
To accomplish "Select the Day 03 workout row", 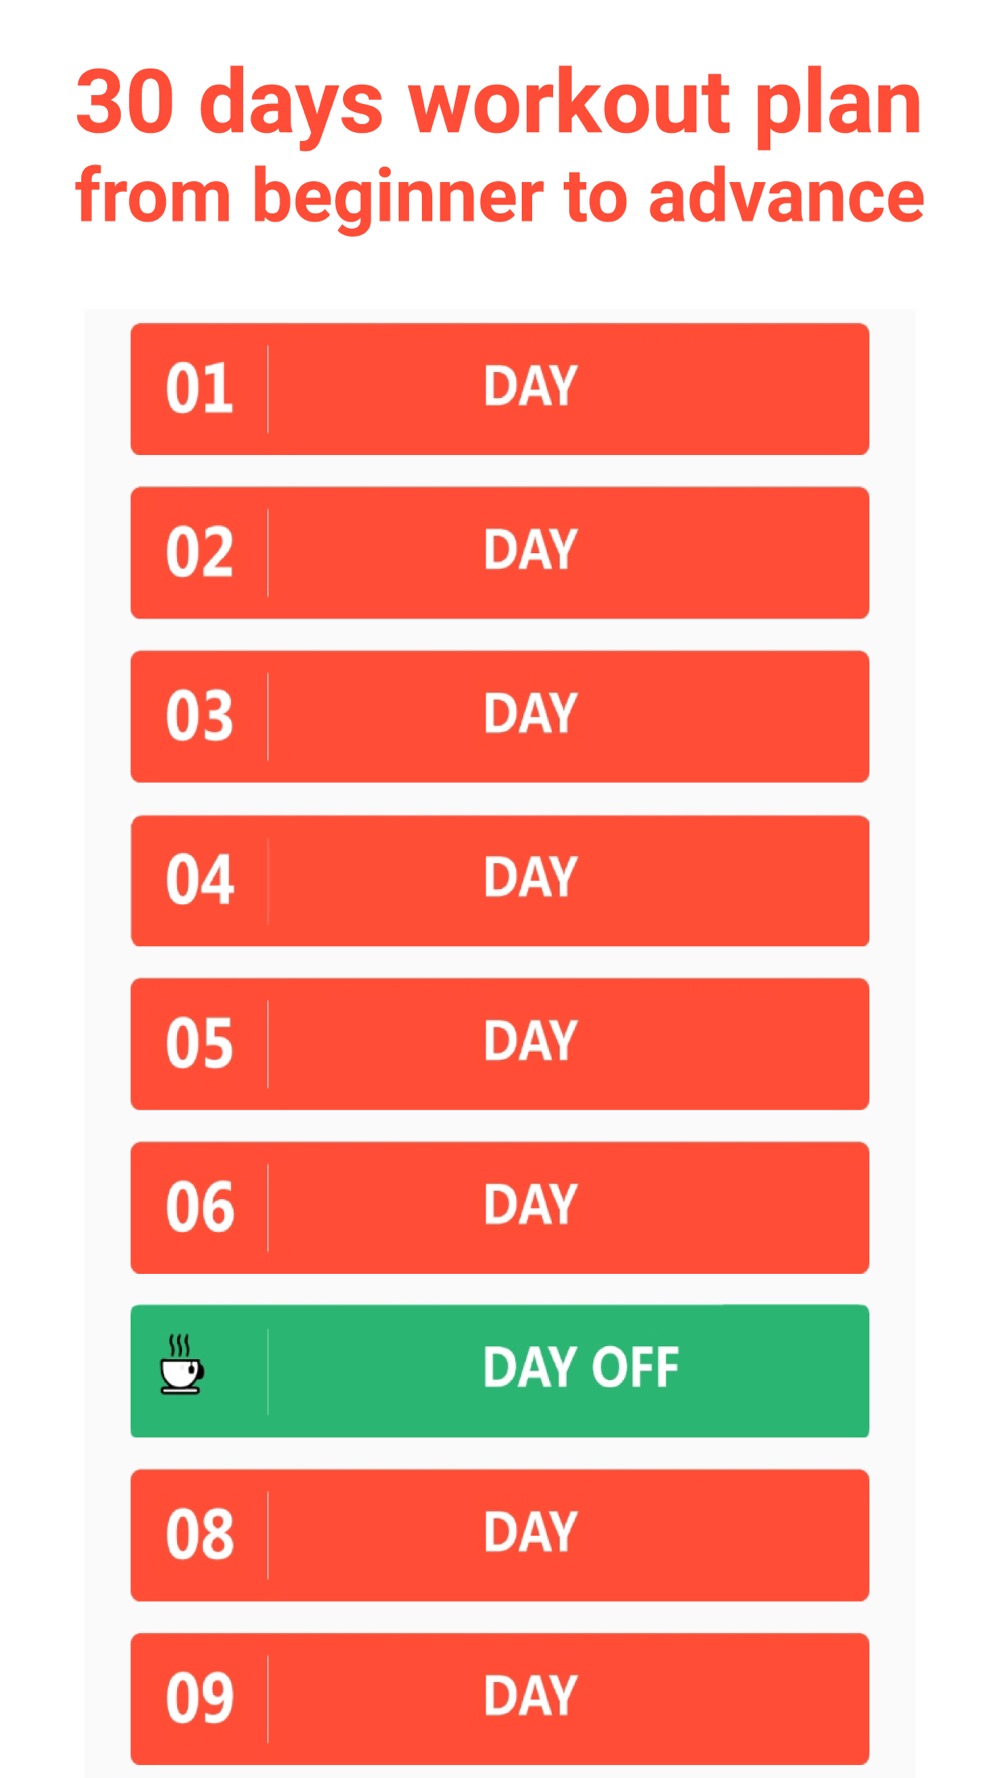I will (x=500, y=717).
